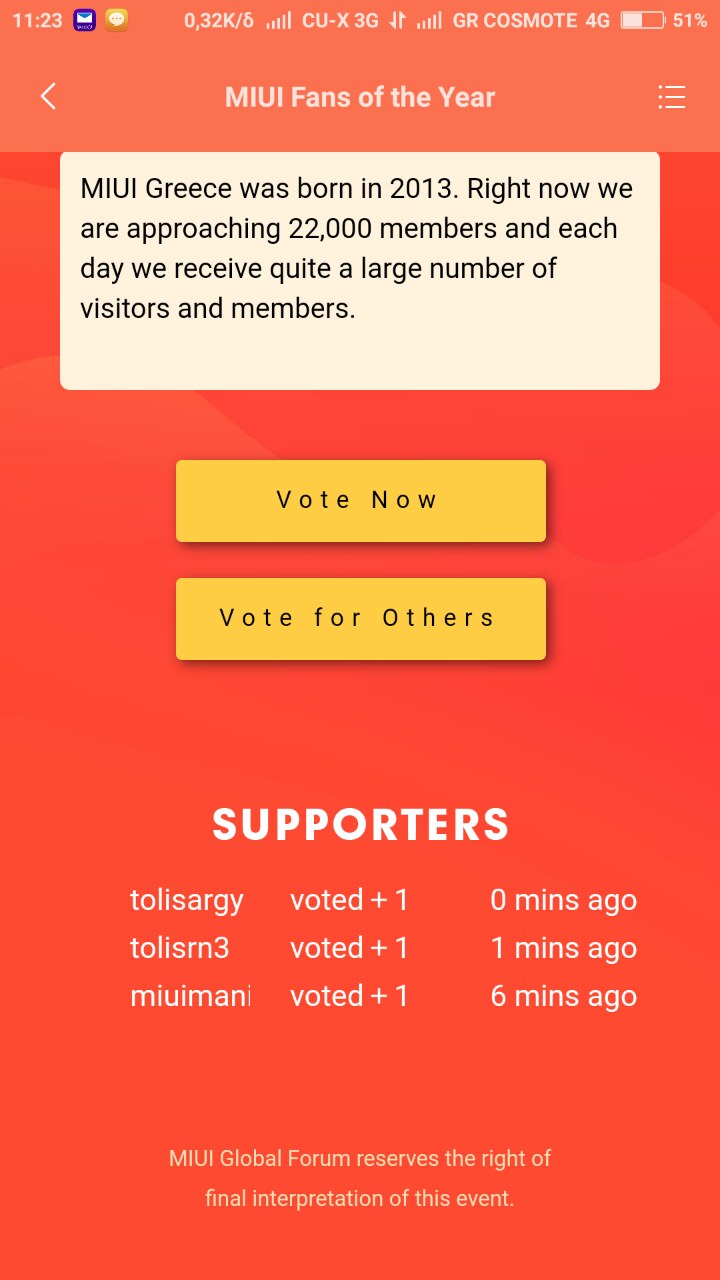Image resolution: width=720 pixels, height=1280 pixels.
Task: Tap the SUPPORTERS heading
Action: point(360,825)
